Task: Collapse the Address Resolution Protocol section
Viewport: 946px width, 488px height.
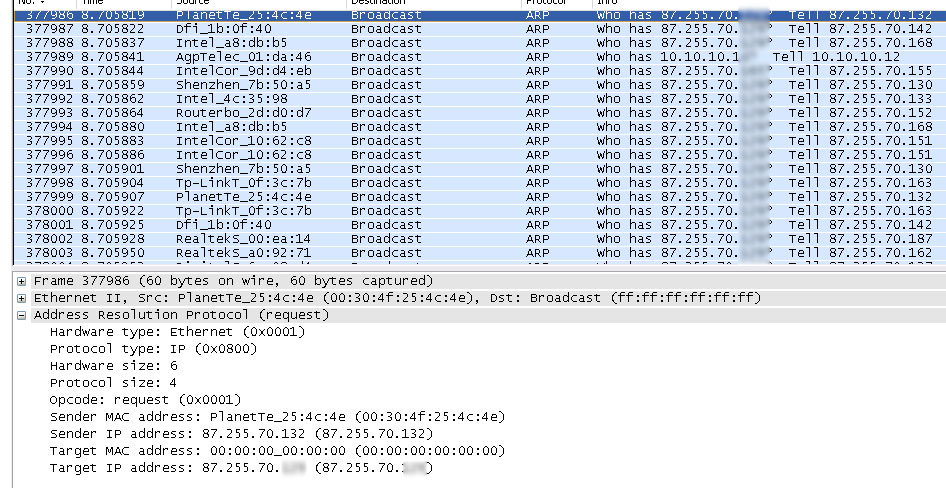Action: 22,315
